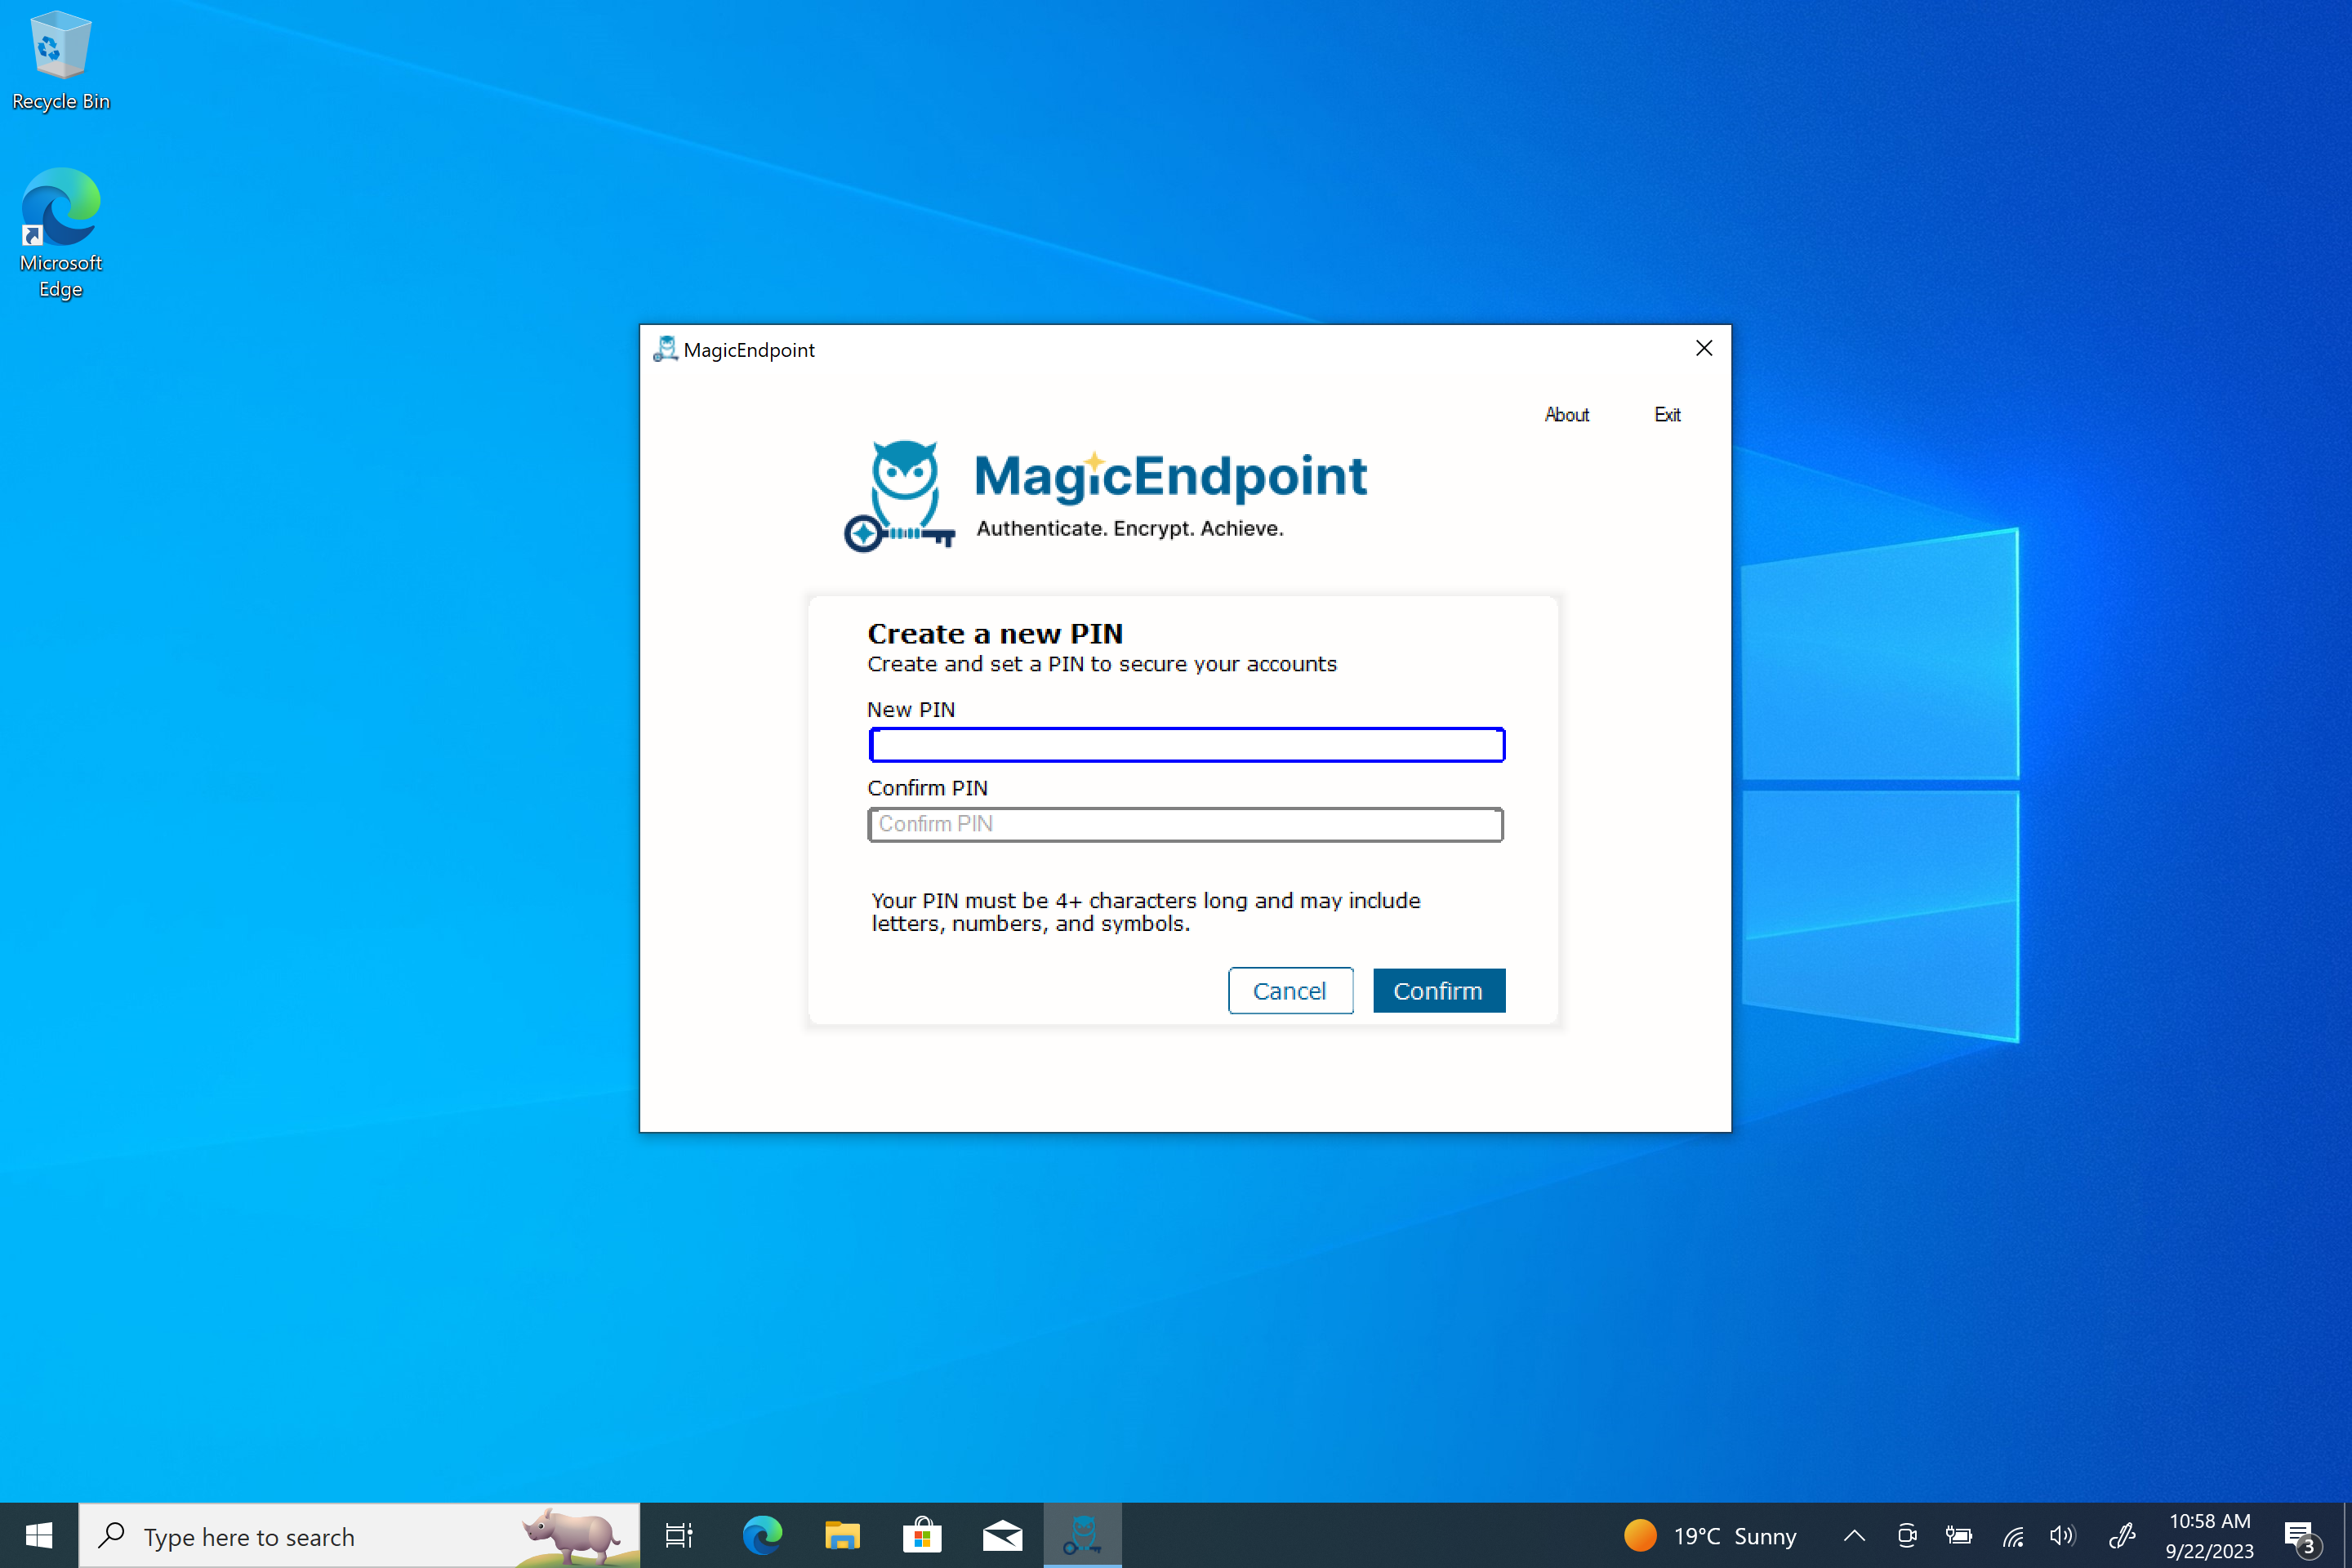
Task: Open the Mail app from the taskbar
Action: point(1002,1535)
